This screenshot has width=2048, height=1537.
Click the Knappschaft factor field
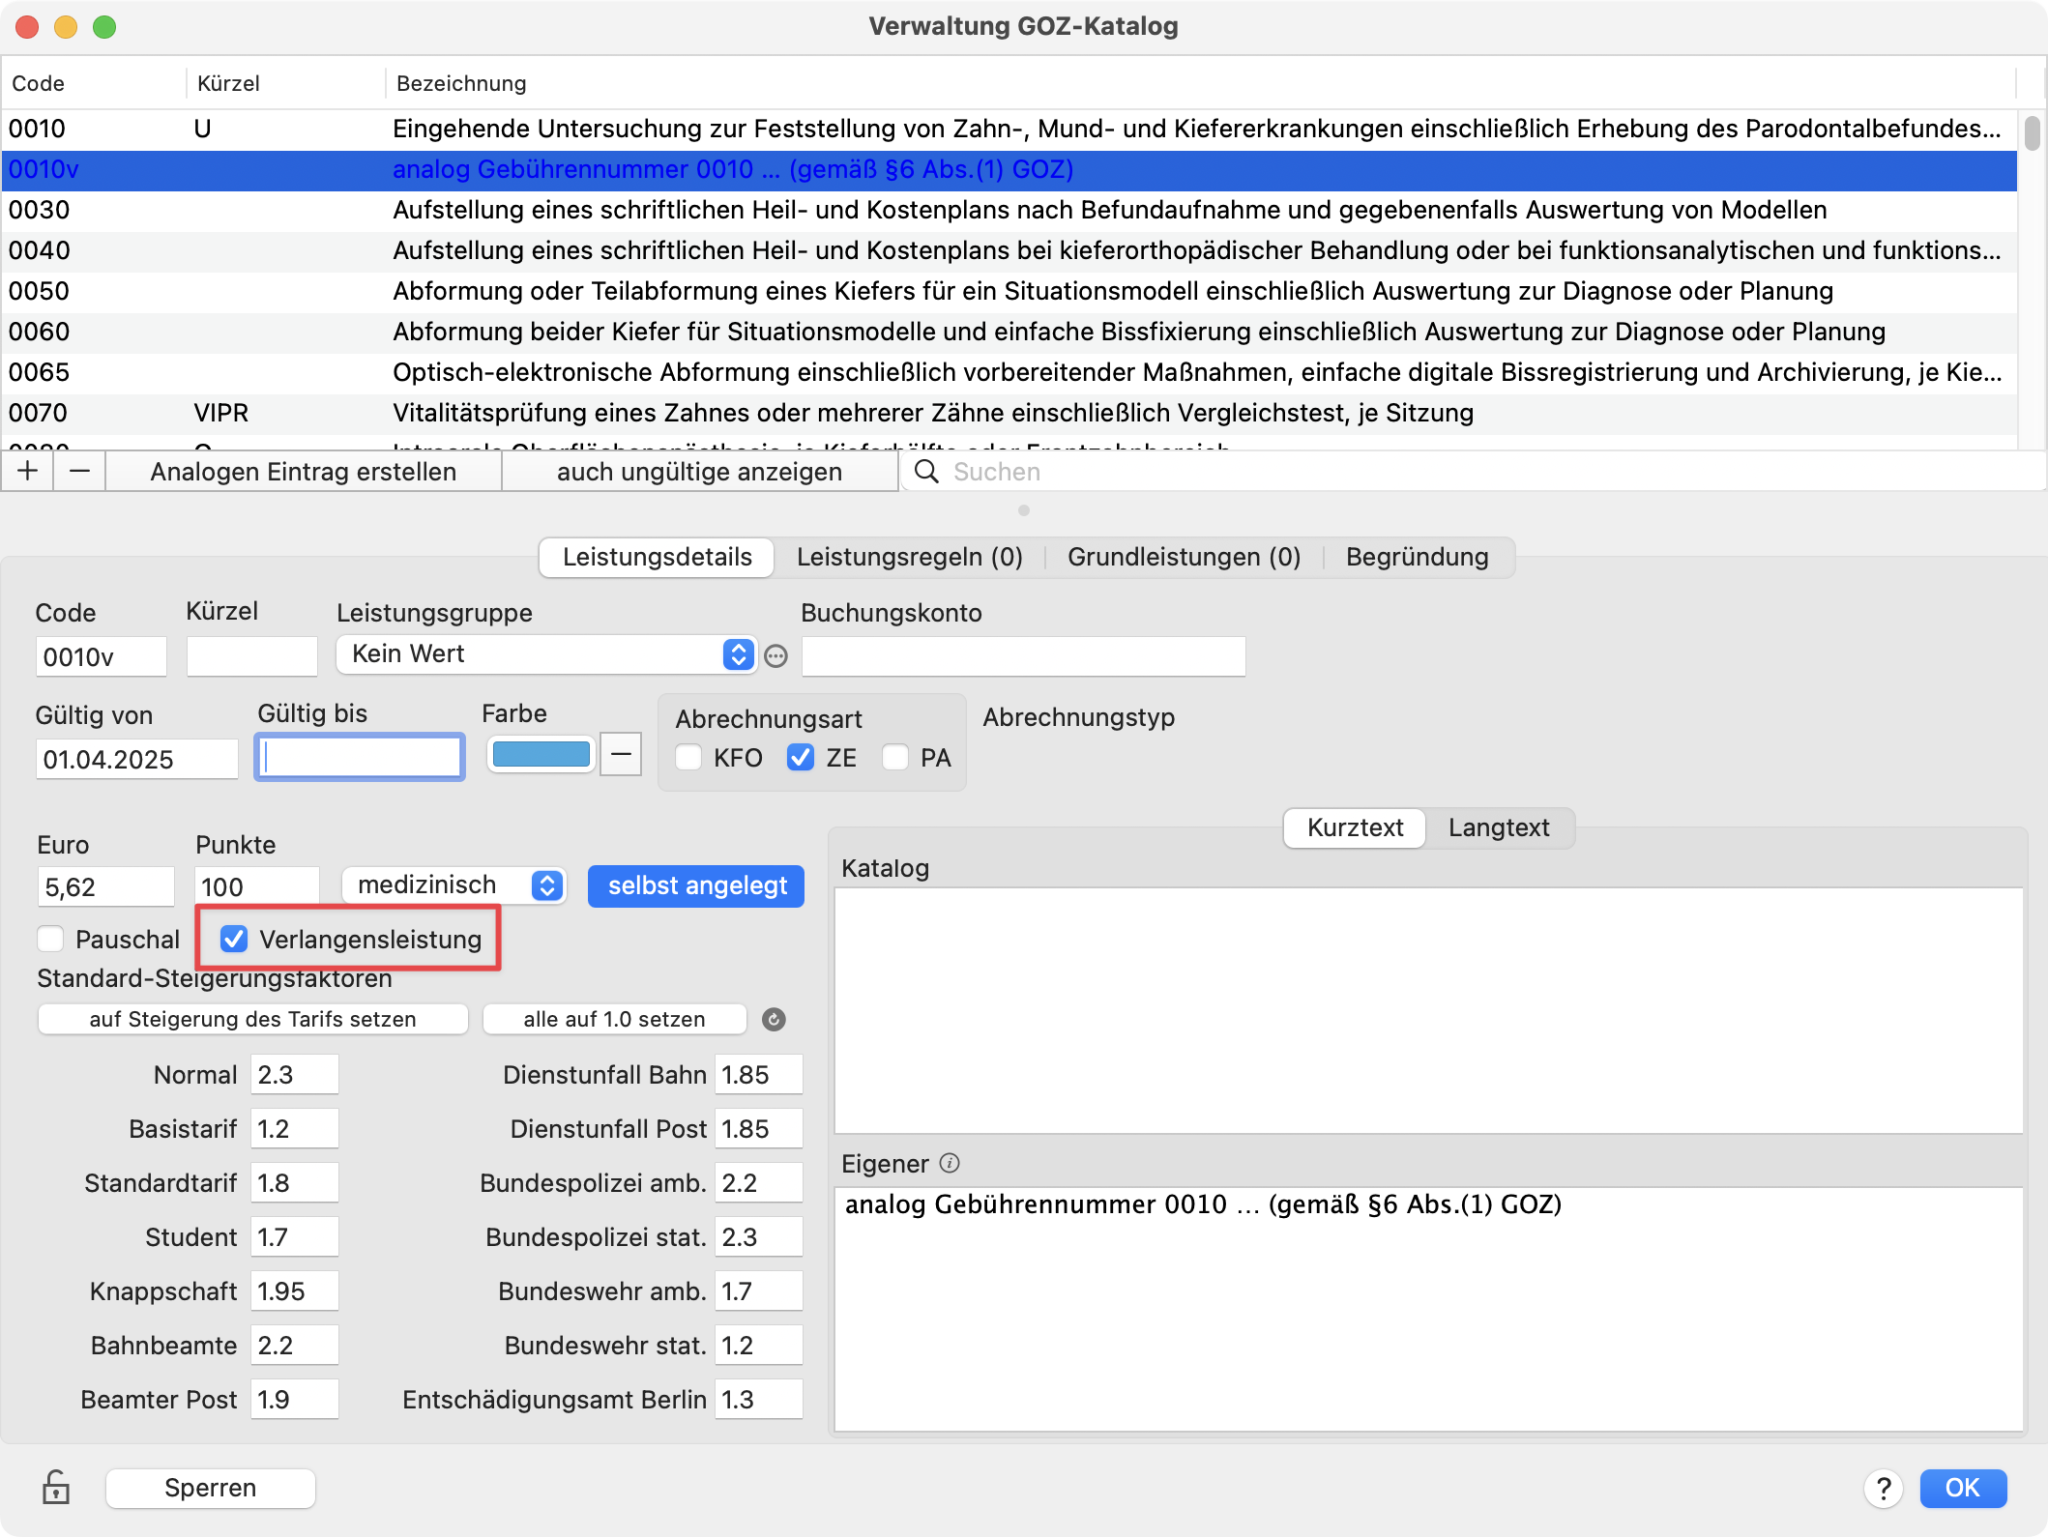click(x=294, y=1291)
